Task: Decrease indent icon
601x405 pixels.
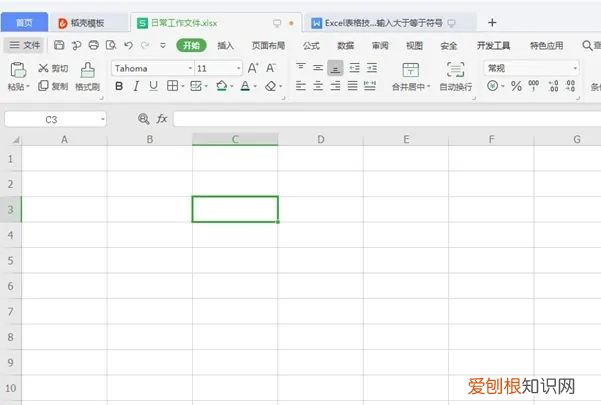Action: pyautogui.click(x=354, y=68)
